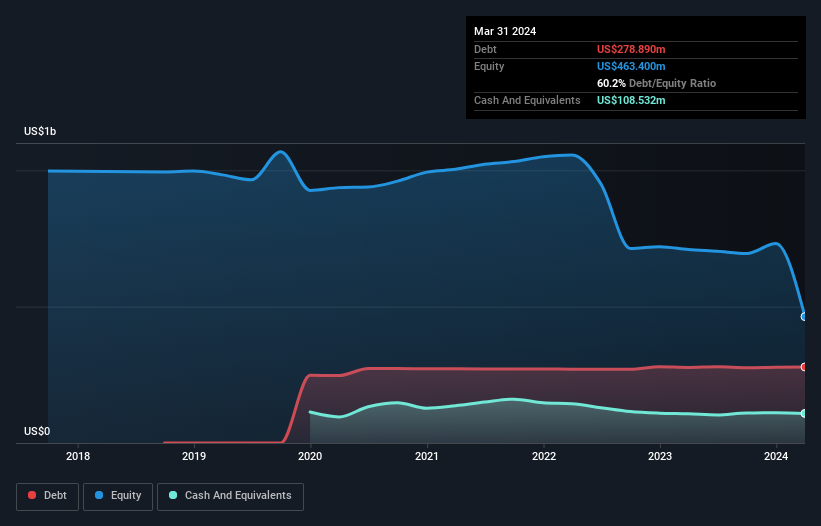Click the US$278.890m debt value

[x=631, y=49]
